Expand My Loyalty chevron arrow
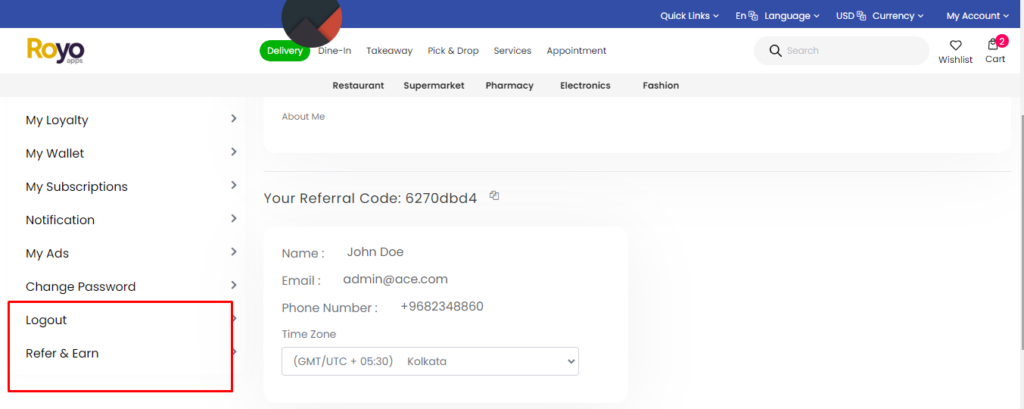This screenshot has height=409, width=1024. 233,119
